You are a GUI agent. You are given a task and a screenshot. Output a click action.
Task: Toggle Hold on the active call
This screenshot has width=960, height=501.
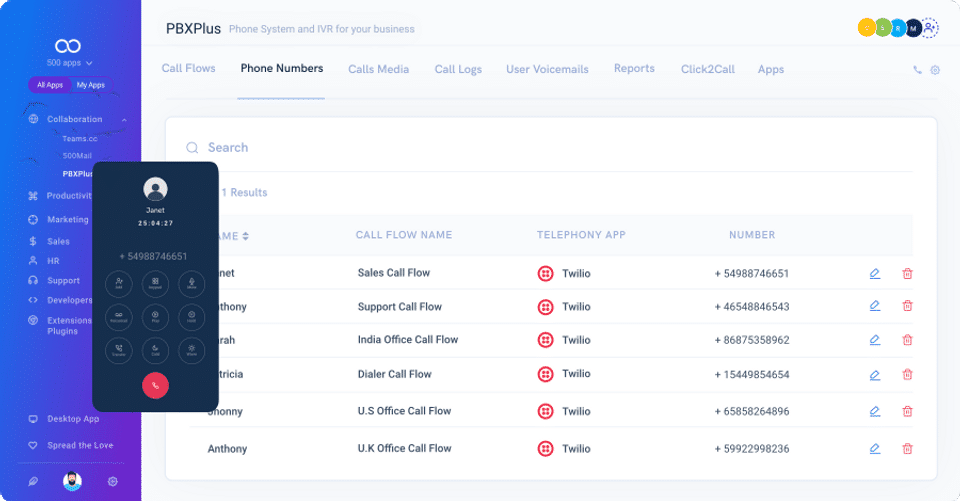[191, 318]
